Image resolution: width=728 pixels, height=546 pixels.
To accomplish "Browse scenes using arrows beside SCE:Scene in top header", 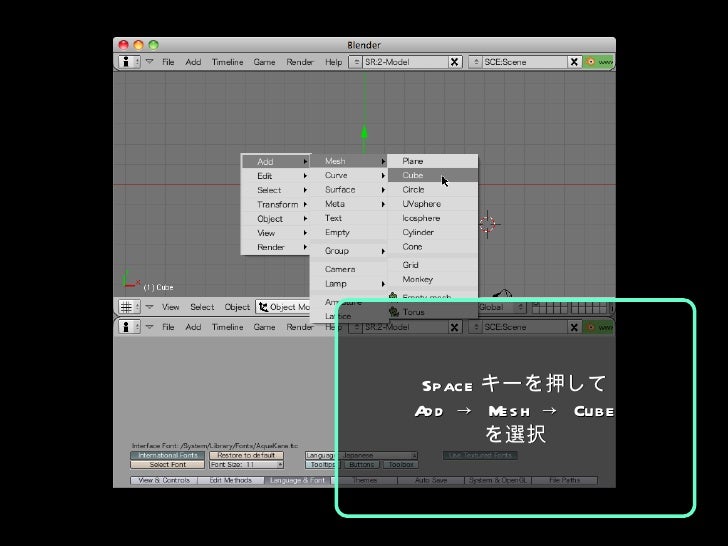I will (x=476, y=62).
